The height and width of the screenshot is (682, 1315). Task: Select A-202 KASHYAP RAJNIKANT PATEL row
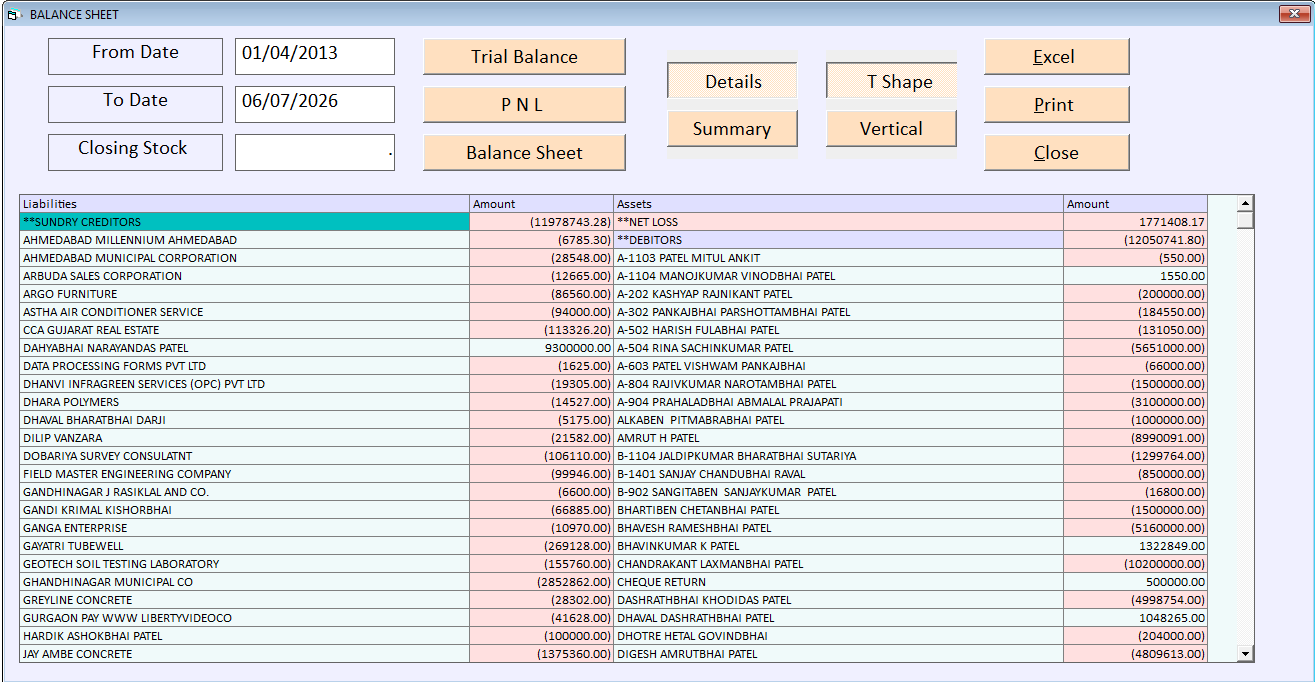coord(838,294)
